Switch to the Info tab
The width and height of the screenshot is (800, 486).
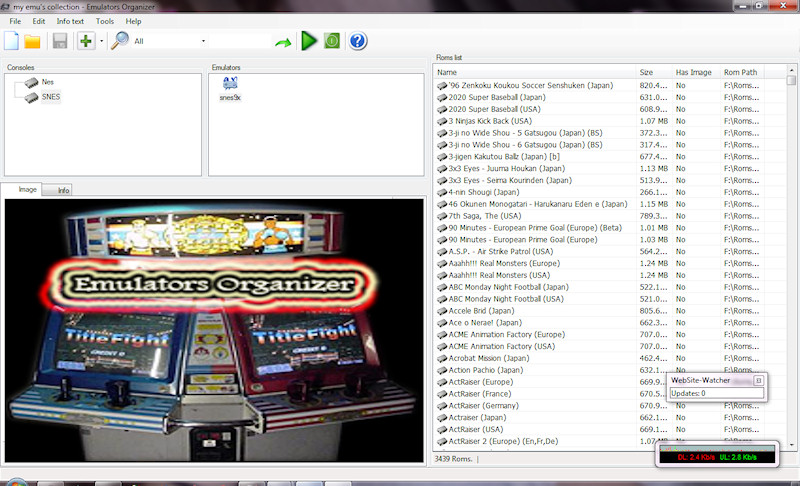click(x=57, y=190)
